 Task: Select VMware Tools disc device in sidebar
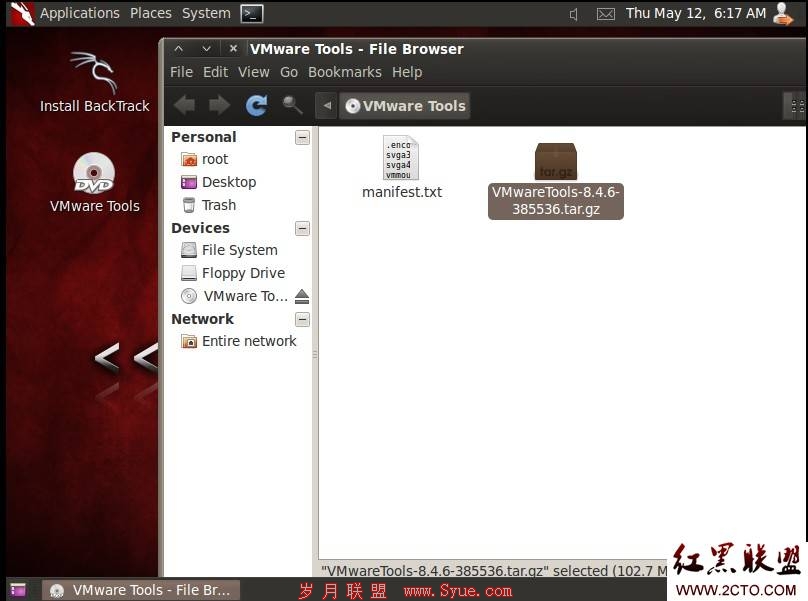pos(234,296)
